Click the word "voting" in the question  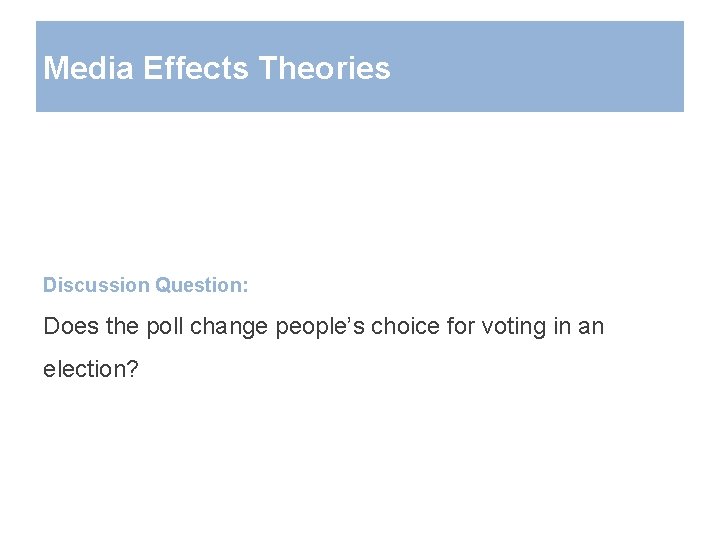click(x=510, y=326)
